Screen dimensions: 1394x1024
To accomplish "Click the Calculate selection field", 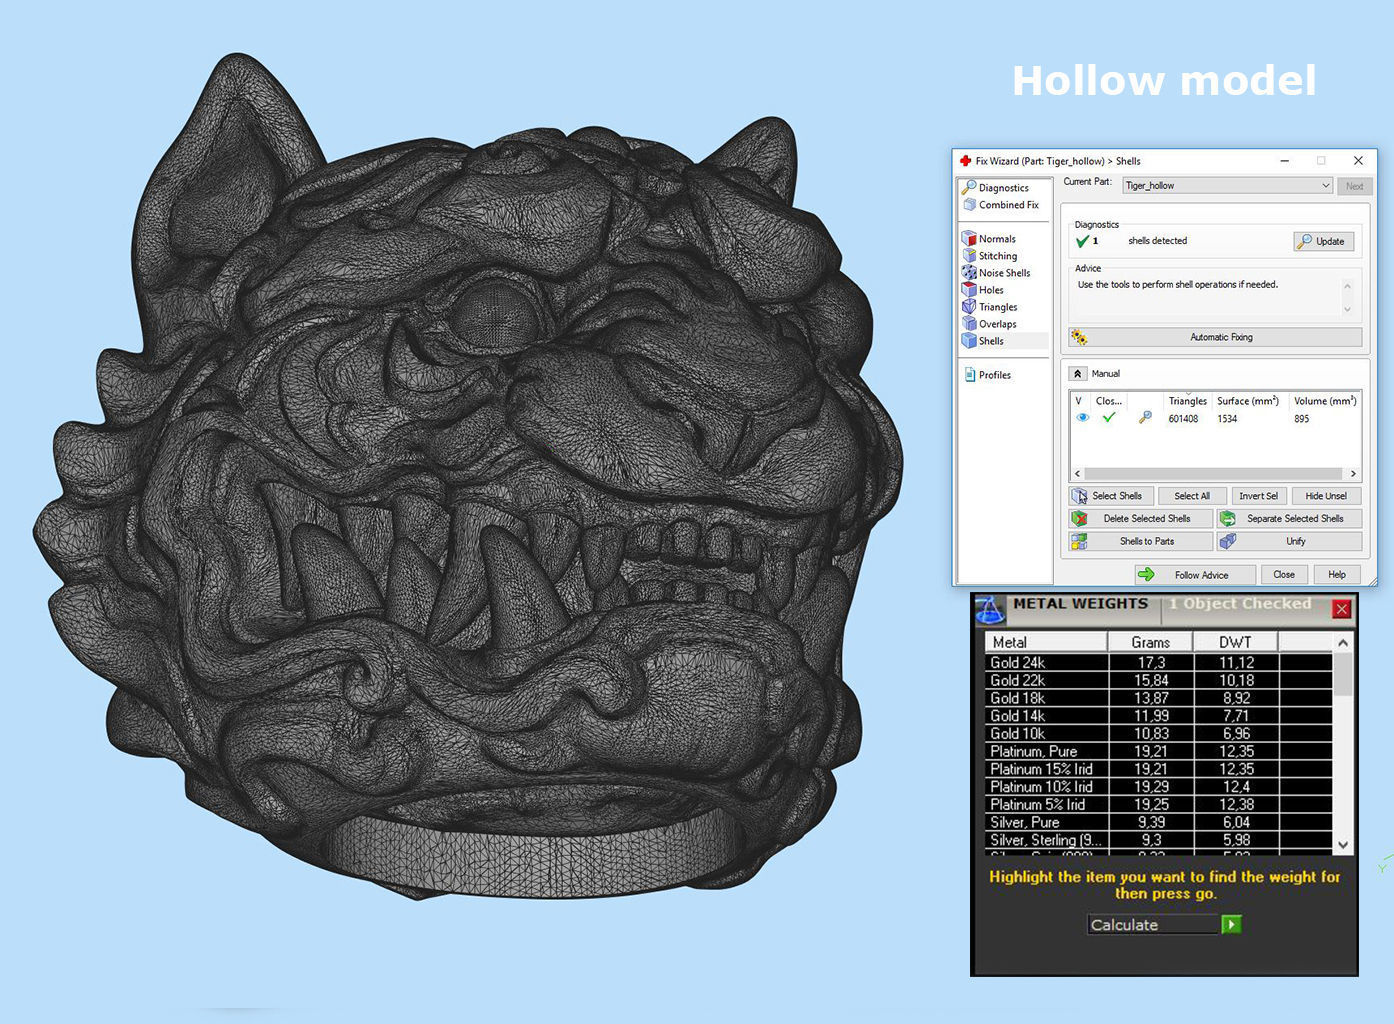I will (x=1154, y=925).
